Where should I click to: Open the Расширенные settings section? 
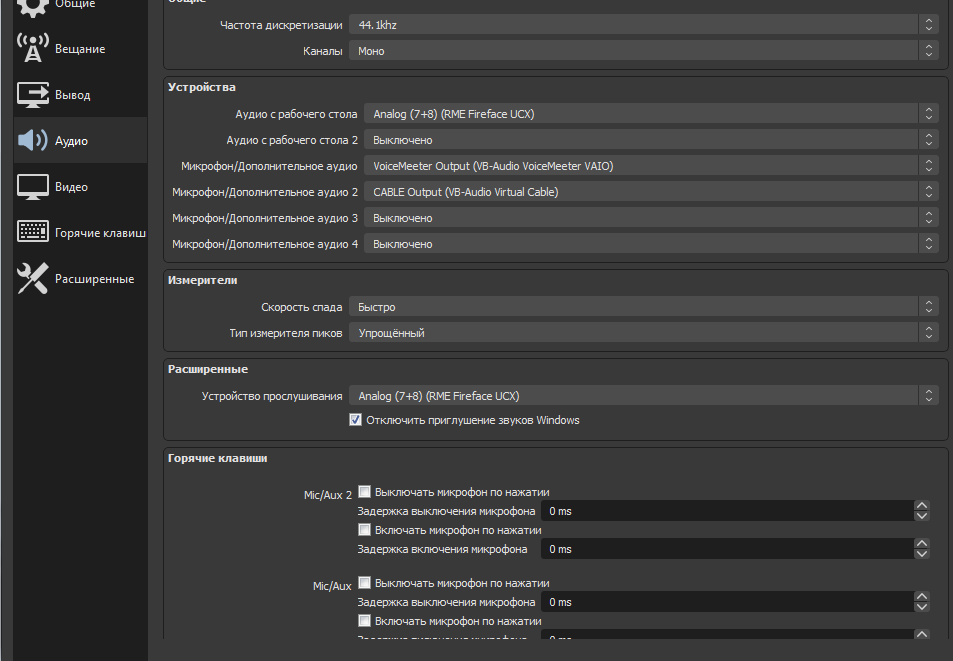(94, 279)
